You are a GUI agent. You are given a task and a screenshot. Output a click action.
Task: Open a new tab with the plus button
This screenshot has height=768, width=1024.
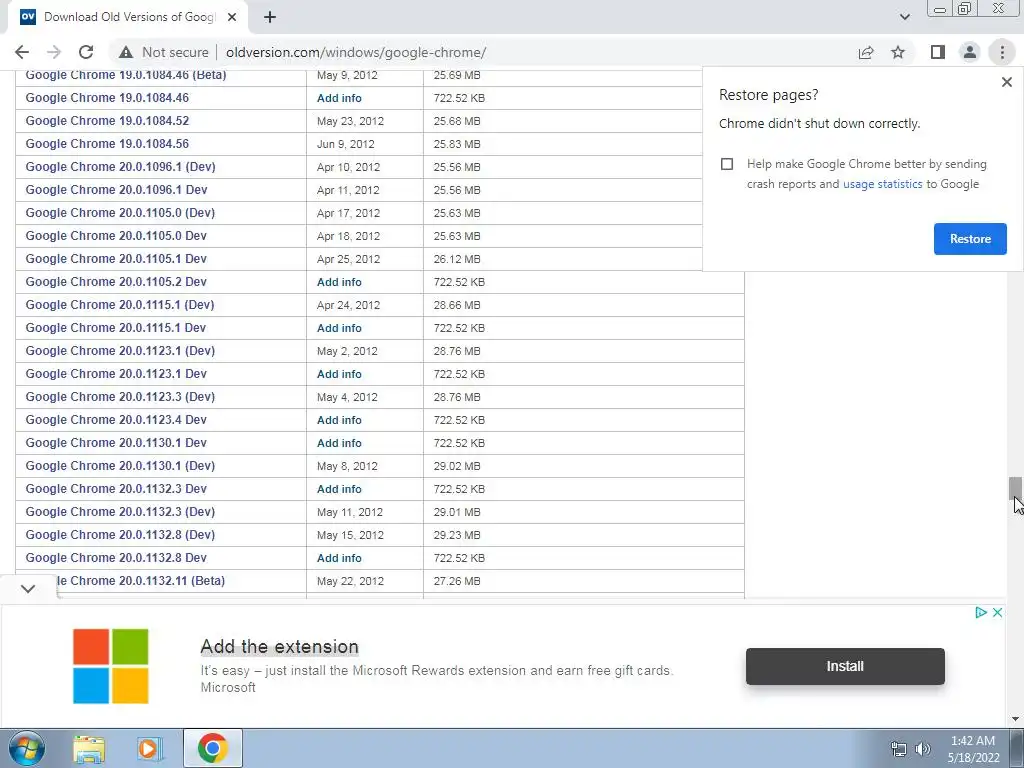click(x=270, y=17)
